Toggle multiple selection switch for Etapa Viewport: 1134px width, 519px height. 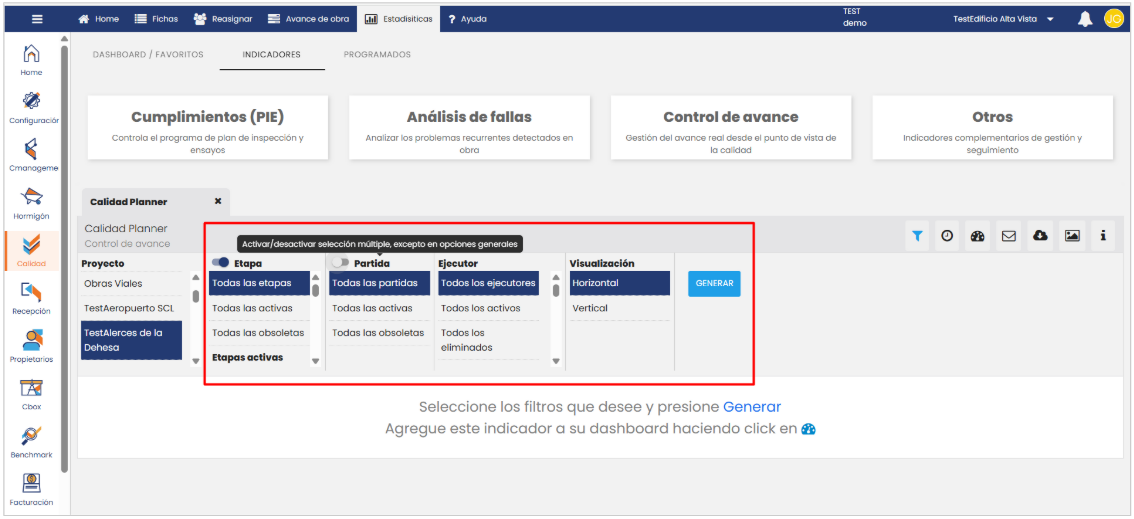tap(221, 263)
